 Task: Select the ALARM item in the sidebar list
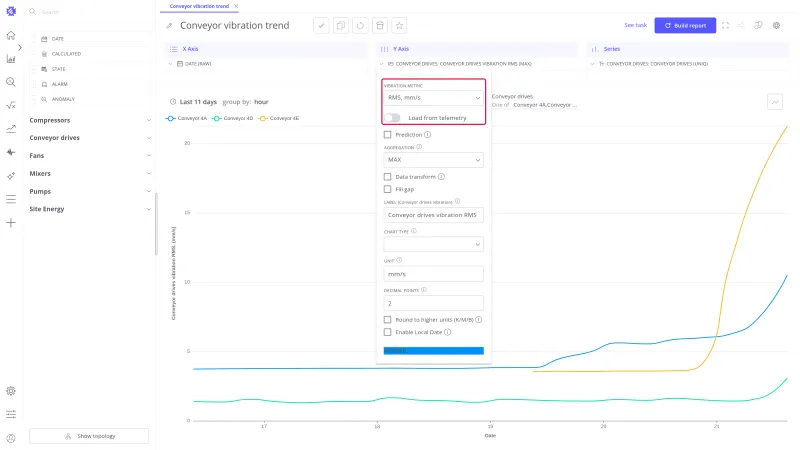(x=60, y=84)
